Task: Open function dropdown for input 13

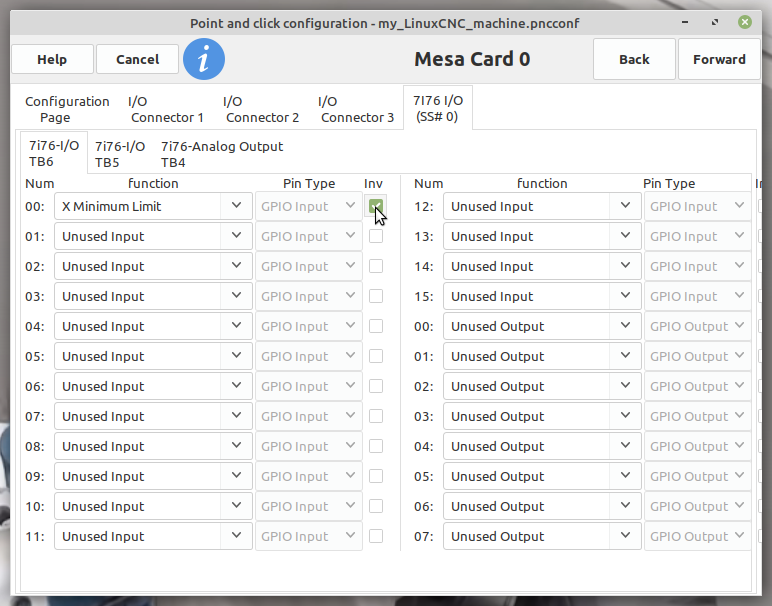Action: (x=542, y=236)
